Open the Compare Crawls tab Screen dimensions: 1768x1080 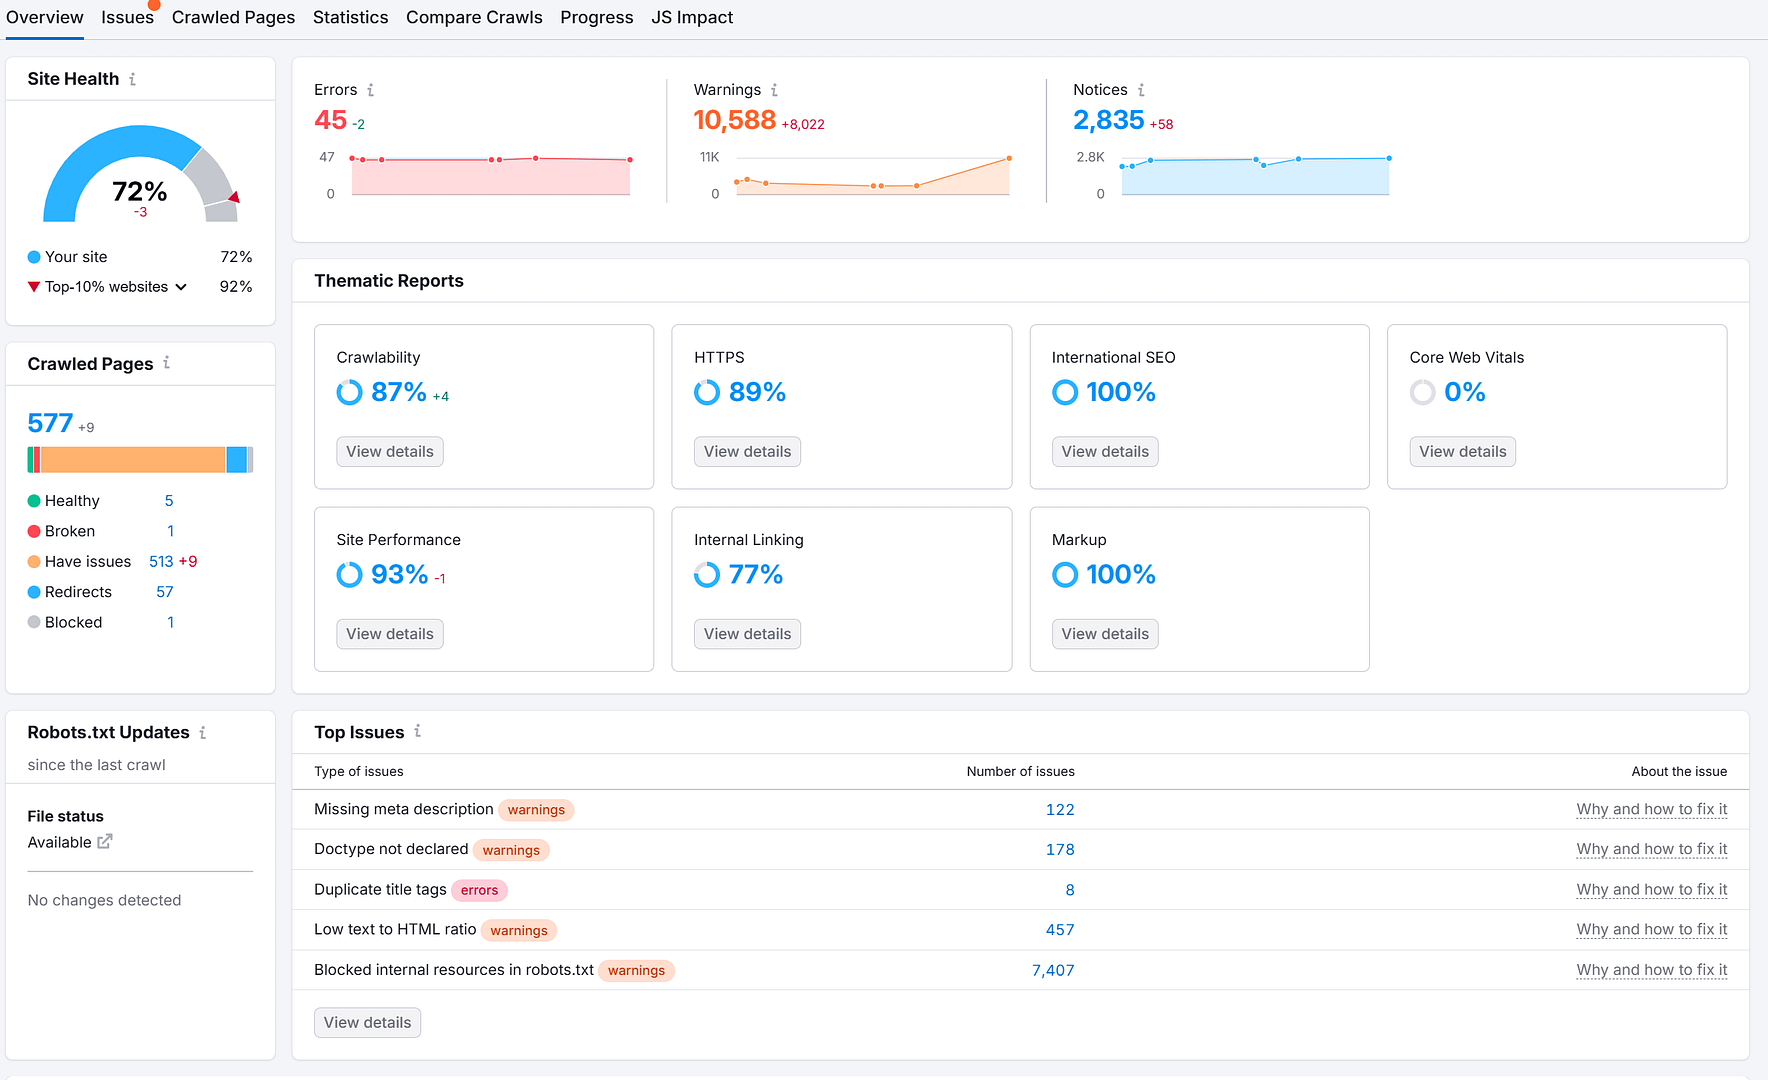pos(474,18)
